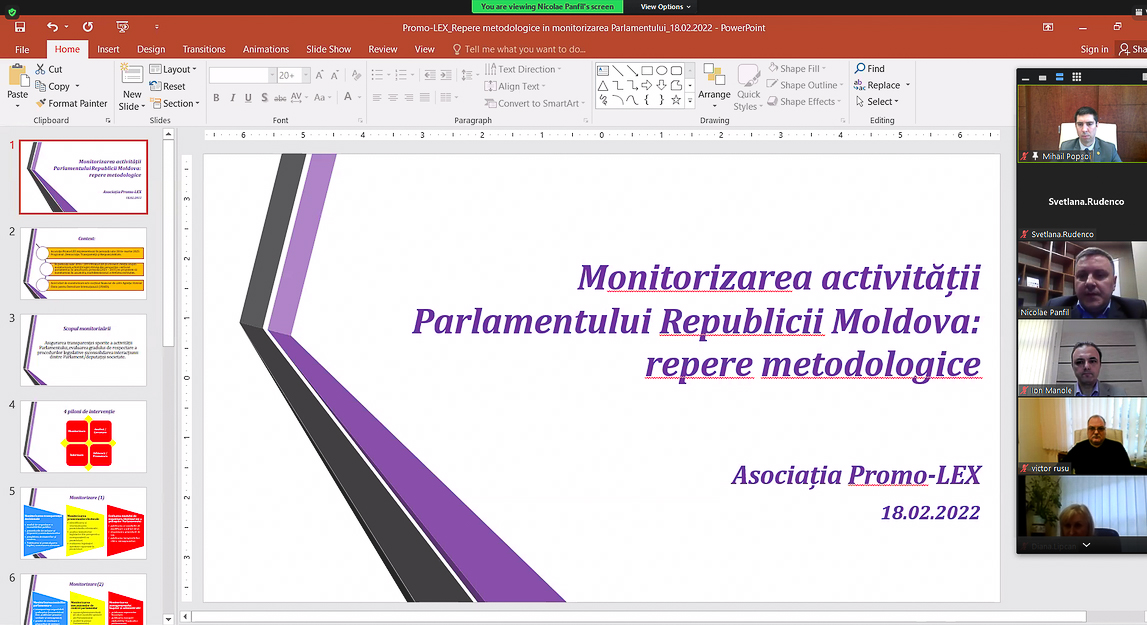Screen dimensions: 1147x625
Task: Click the Cut scissors icon
Action: [x=41, y=69]
